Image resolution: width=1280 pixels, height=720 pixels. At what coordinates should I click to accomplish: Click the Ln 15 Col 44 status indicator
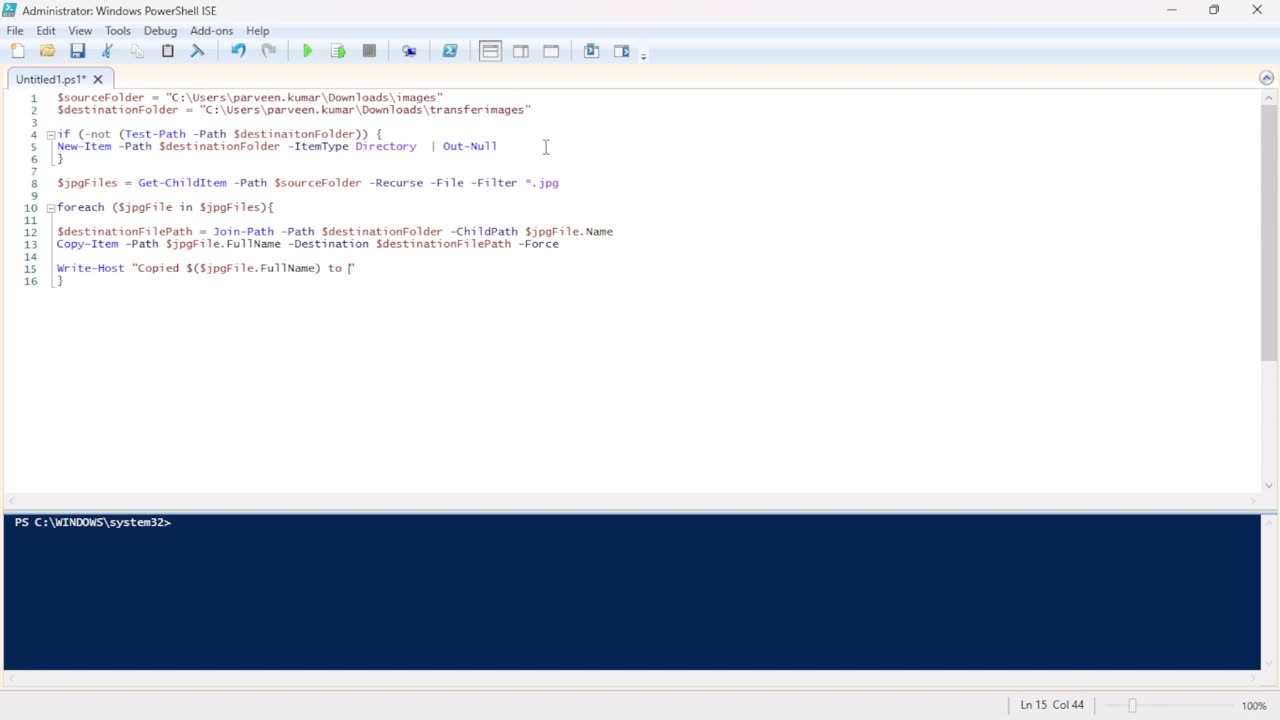pos(1052,705)
